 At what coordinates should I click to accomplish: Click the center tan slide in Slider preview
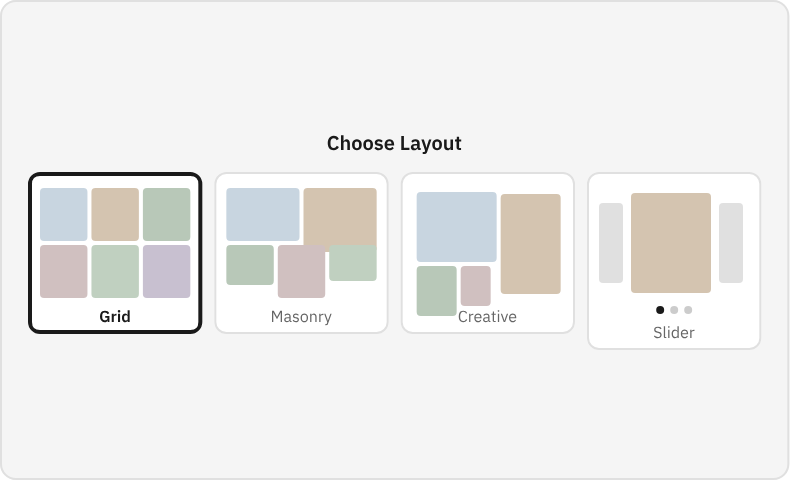click(x=671, y=243)
